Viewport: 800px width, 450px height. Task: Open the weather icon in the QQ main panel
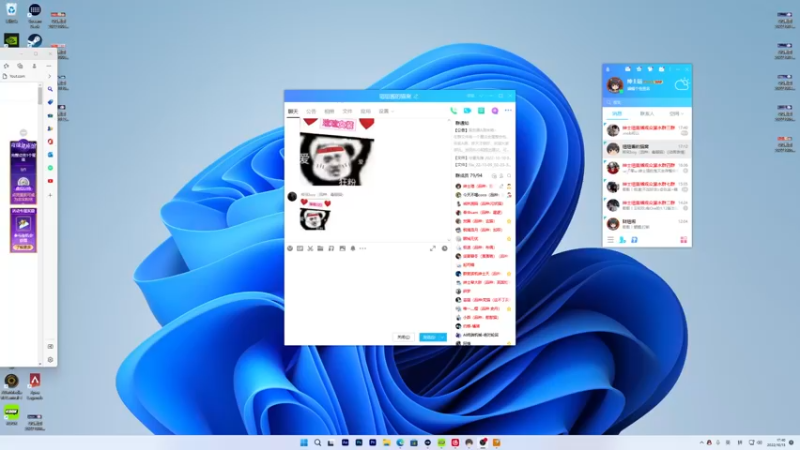tap(682, 84)
